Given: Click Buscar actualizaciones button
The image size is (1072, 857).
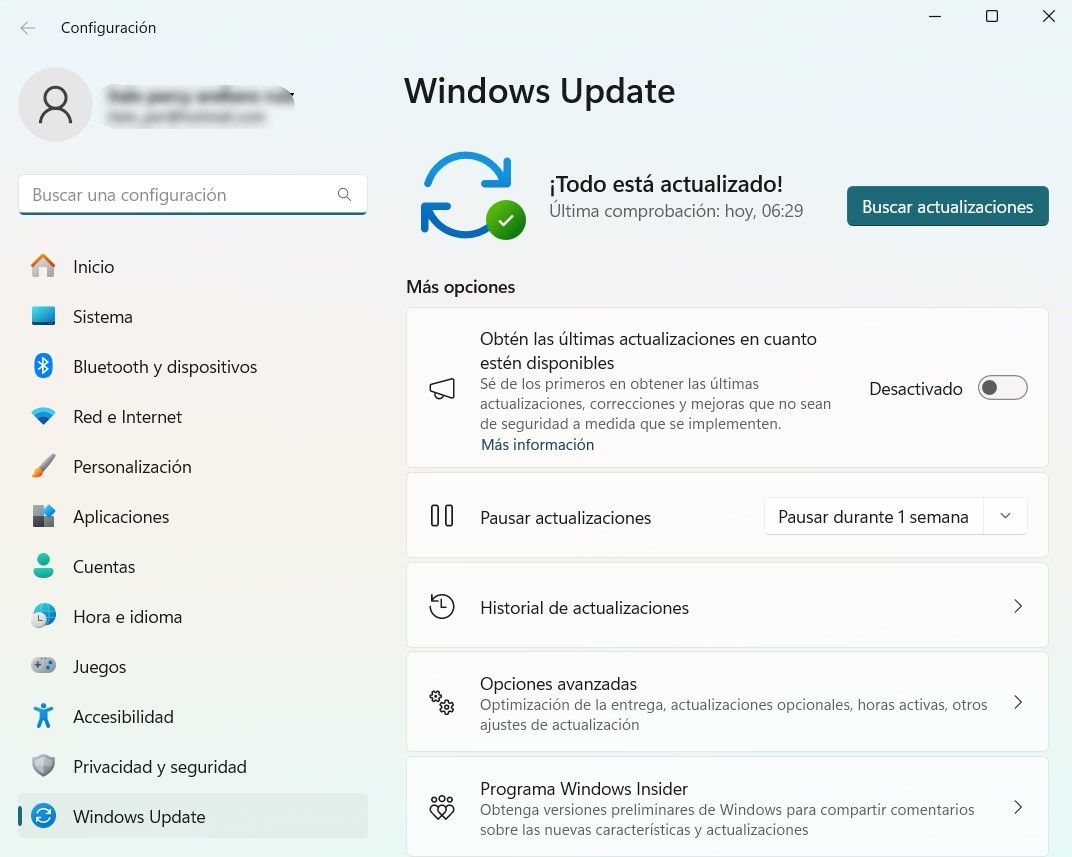Looking at the screenshot, I should click(x=948, y=206).
